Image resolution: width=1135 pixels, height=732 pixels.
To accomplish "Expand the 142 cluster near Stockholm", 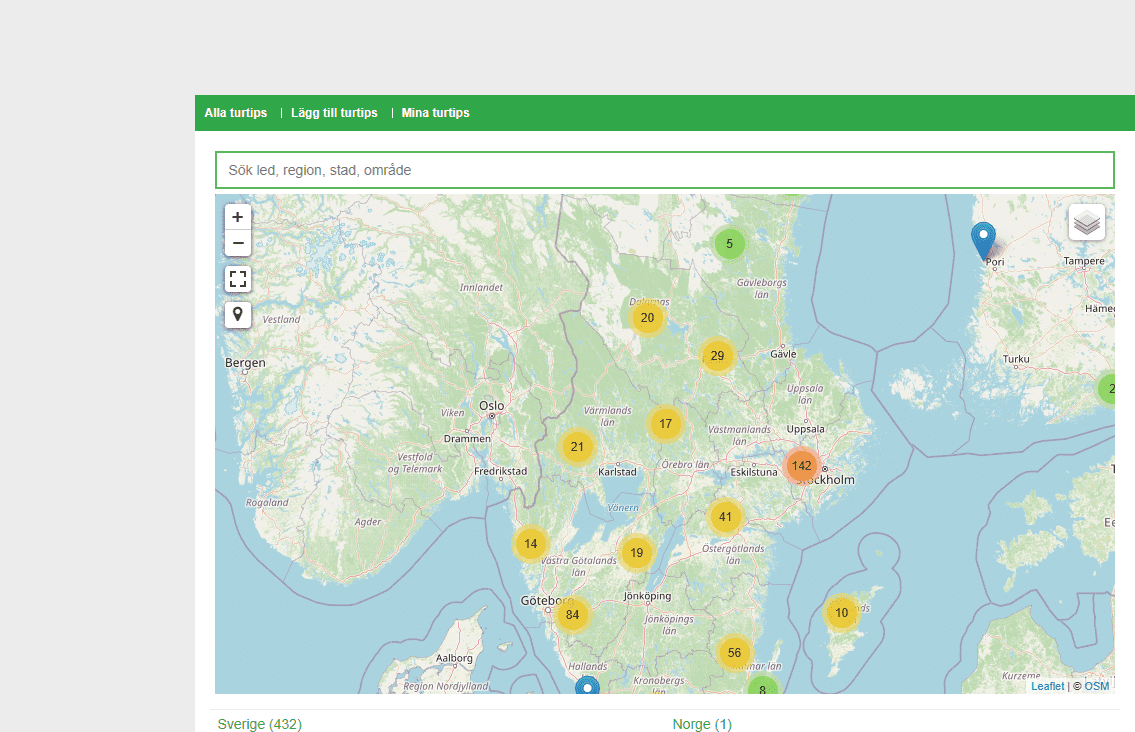I will [x=801, y=466].
